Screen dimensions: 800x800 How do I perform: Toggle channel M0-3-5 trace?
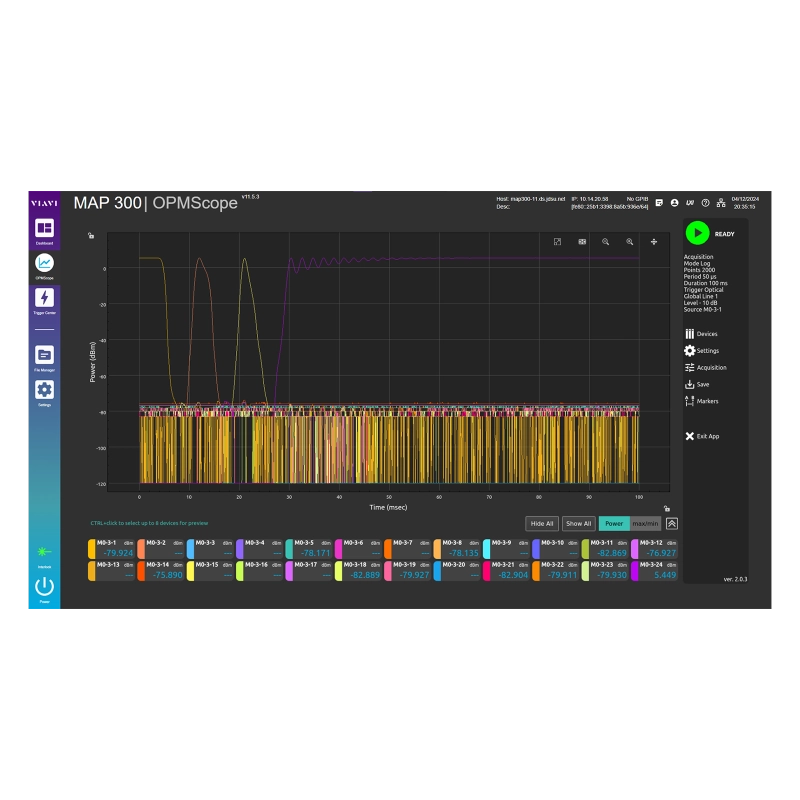pos(308,548)
